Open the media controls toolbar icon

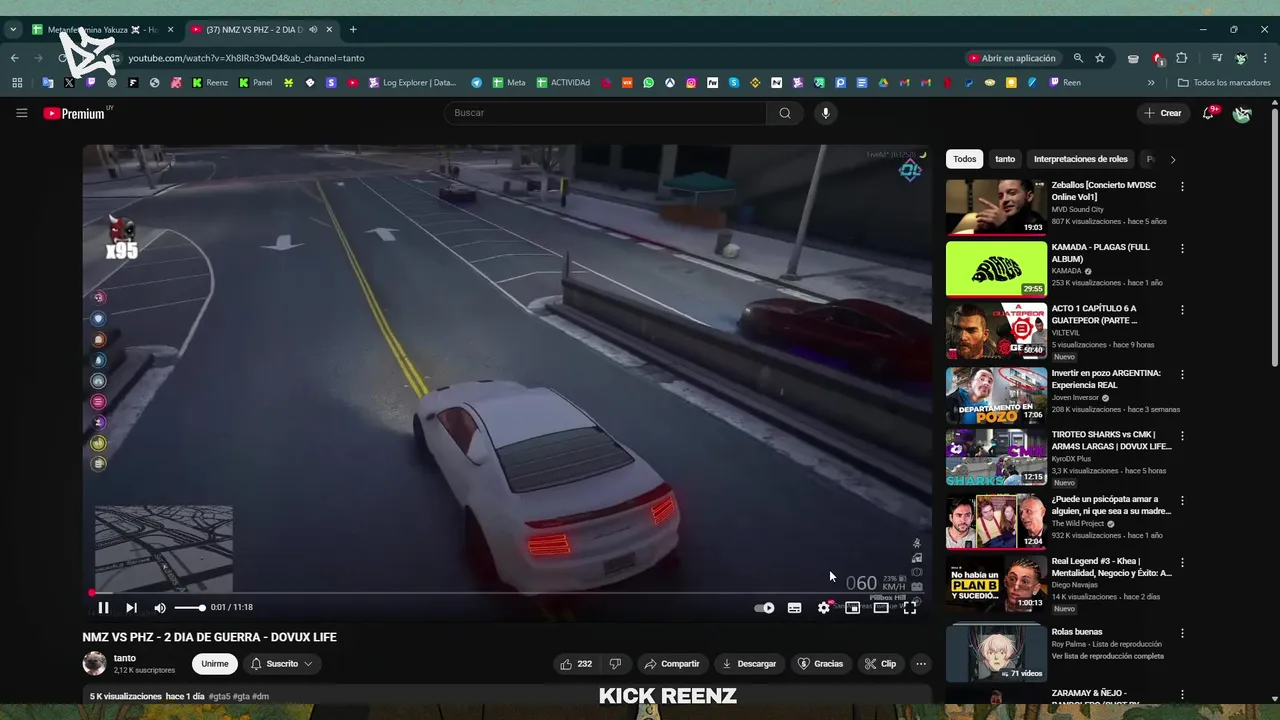tap(1217, 58)
